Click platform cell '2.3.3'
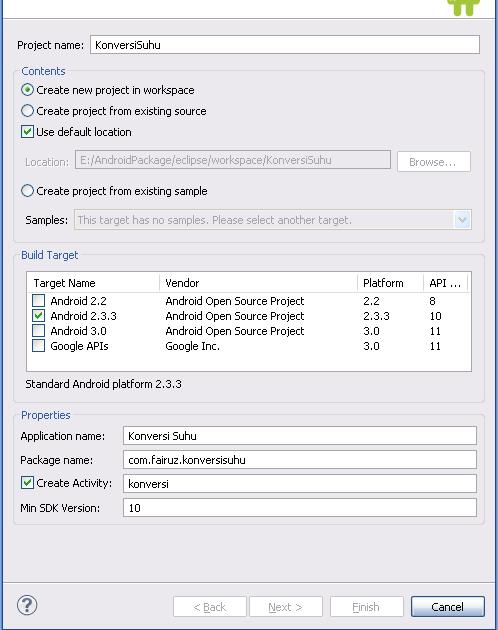Screen dimensions: 498x630 pyautogui.click(x=376, y=316)
